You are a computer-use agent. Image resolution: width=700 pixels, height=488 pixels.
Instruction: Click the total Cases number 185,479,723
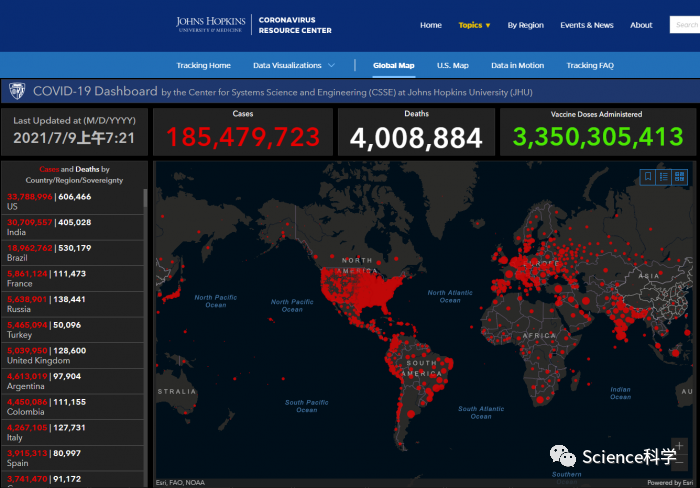(x=243, y=137)
